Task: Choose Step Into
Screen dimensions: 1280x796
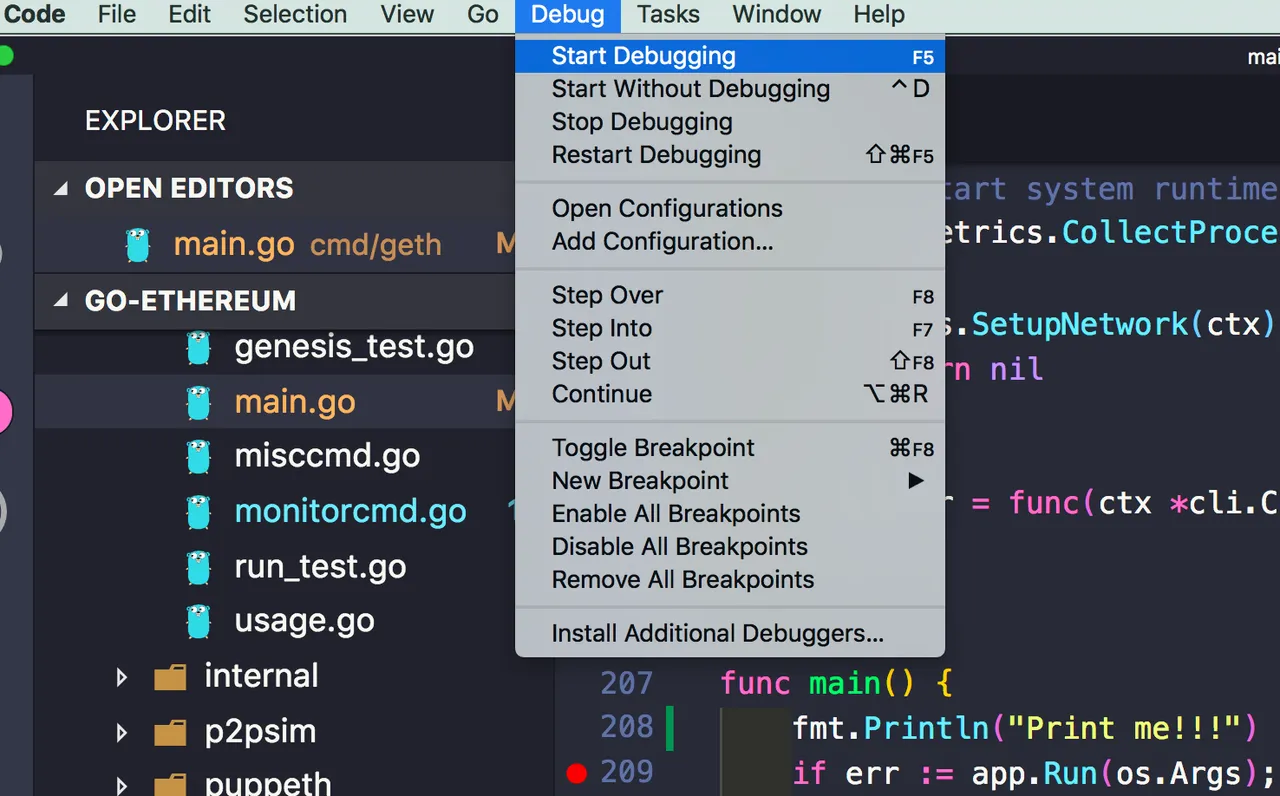Action: 730,328
